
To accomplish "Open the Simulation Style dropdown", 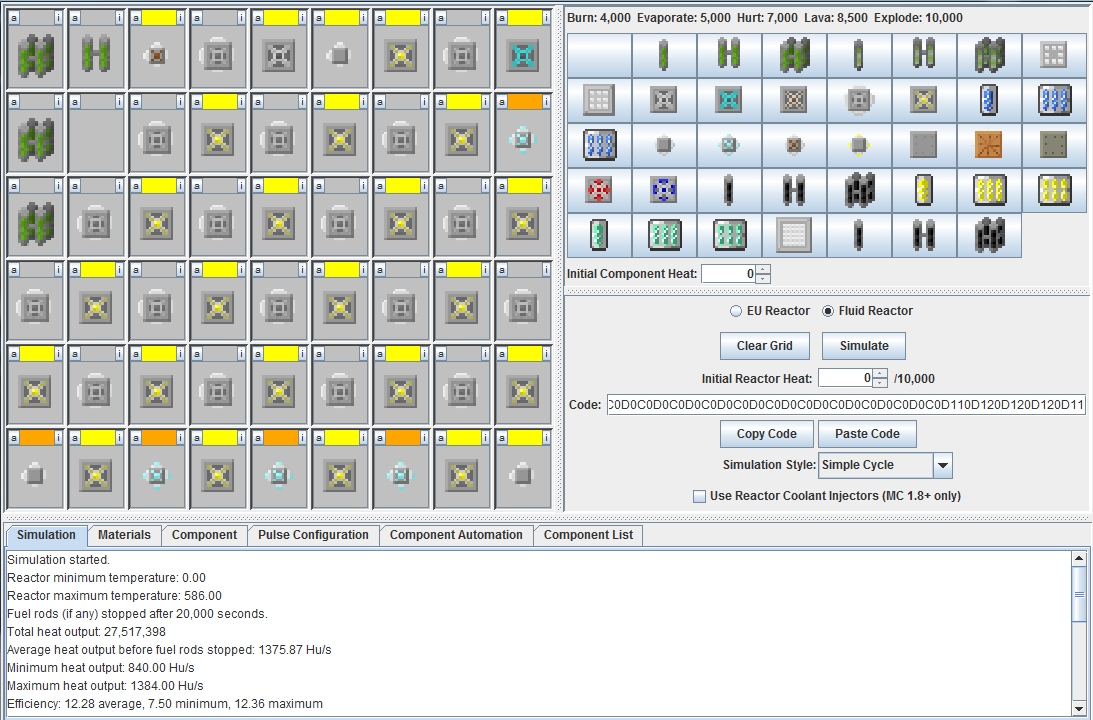I will (x=942, y=465).
